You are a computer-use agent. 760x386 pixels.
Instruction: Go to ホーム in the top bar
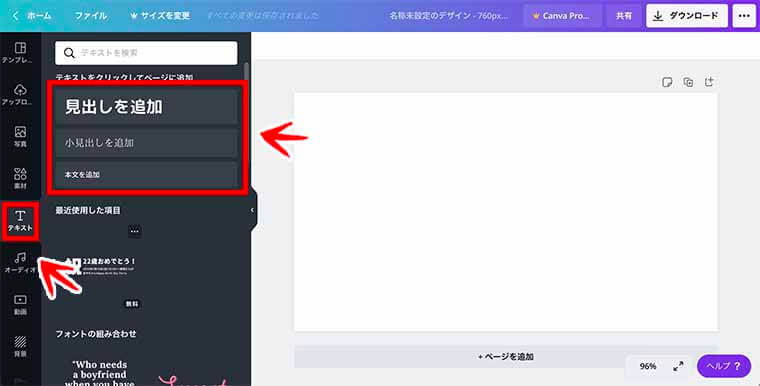point(39,16)
